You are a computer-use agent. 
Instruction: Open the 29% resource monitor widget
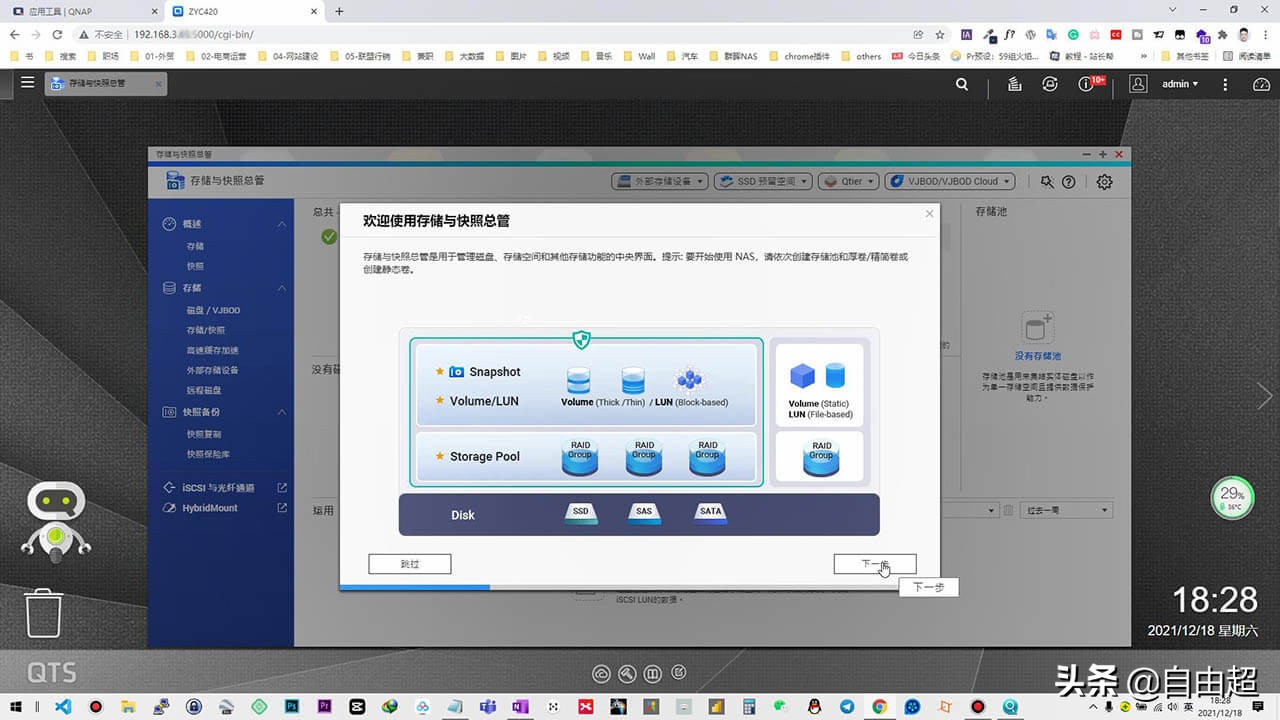1231,497
